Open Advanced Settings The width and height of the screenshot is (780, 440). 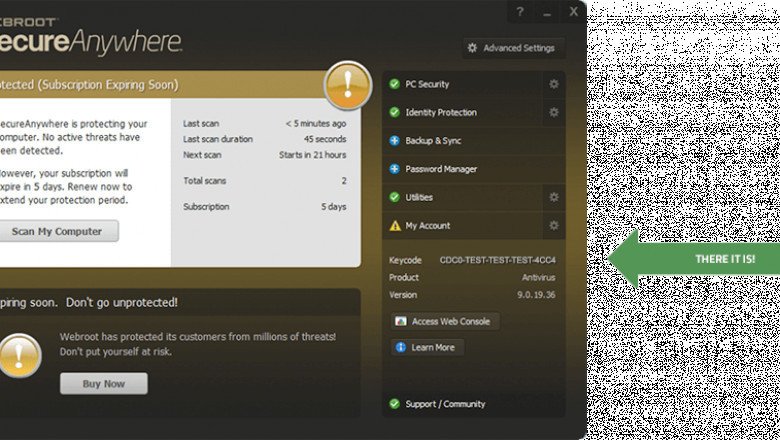513,48
